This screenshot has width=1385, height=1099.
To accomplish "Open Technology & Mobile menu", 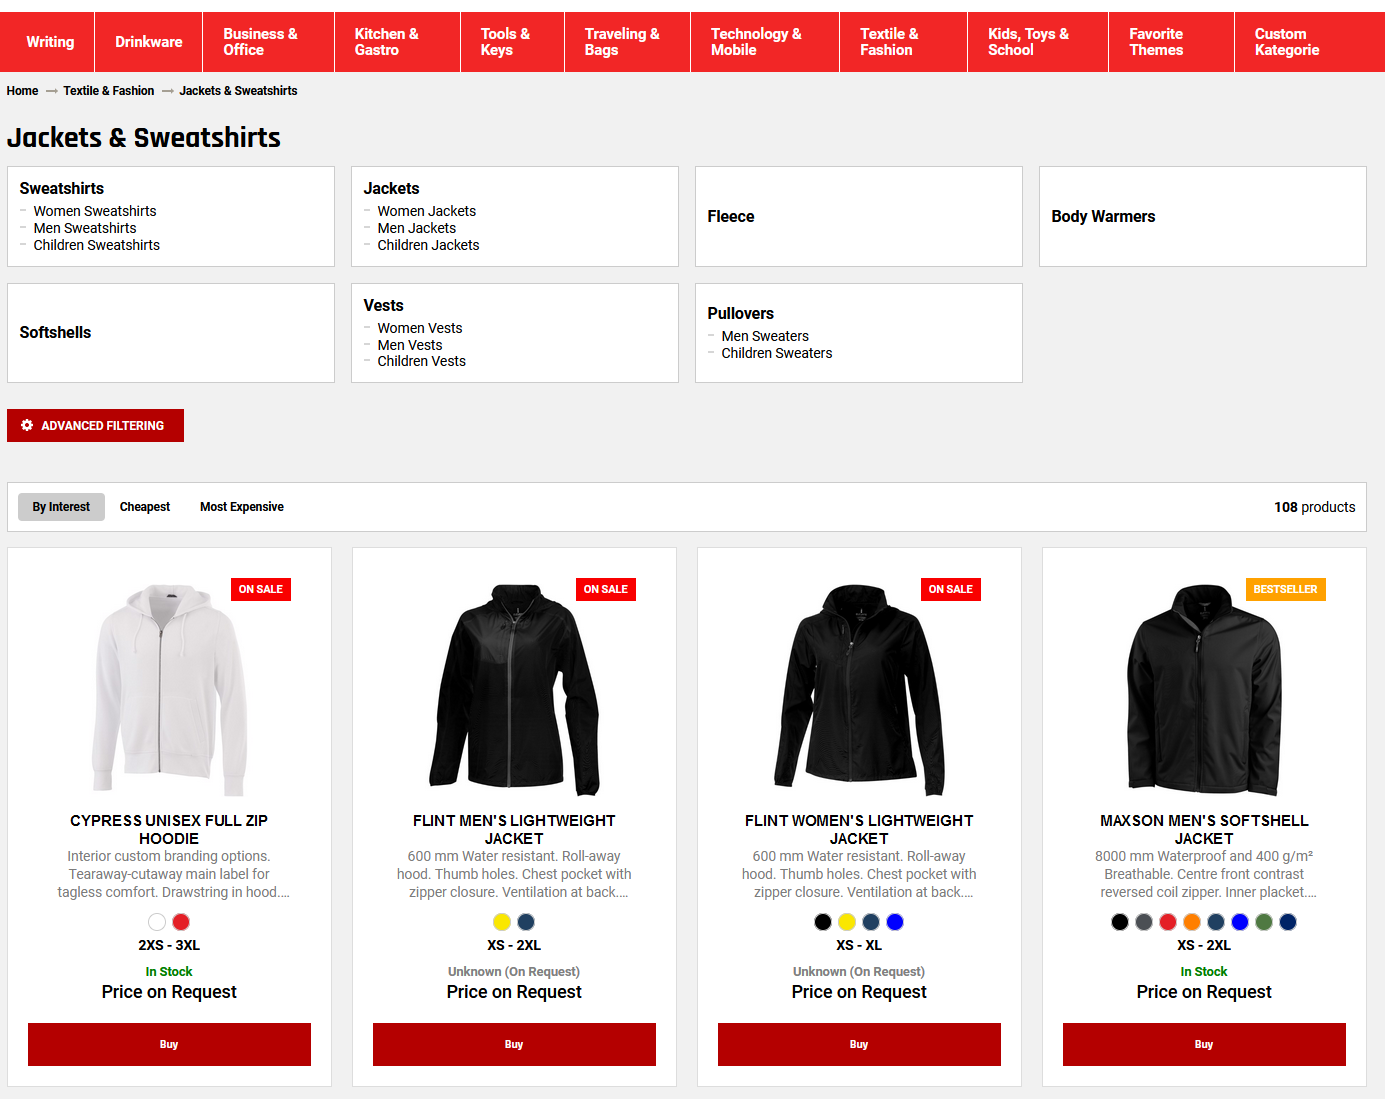I will click(765, 42).
